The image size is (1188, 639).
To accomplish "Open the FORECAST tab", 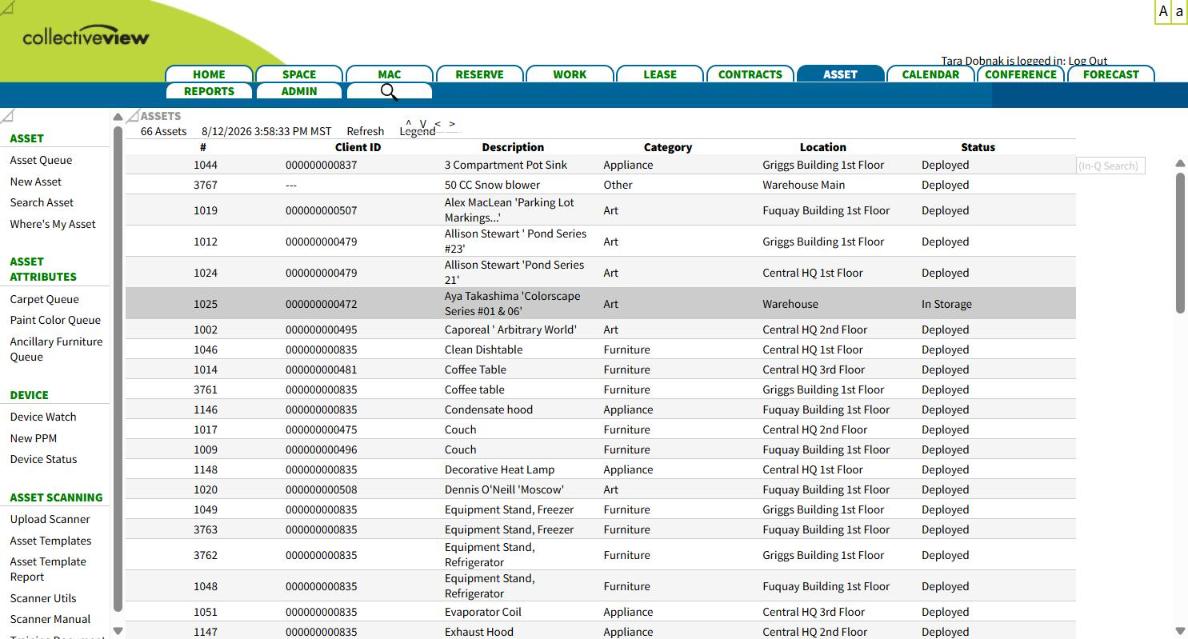I will [x=1111, y=74].
